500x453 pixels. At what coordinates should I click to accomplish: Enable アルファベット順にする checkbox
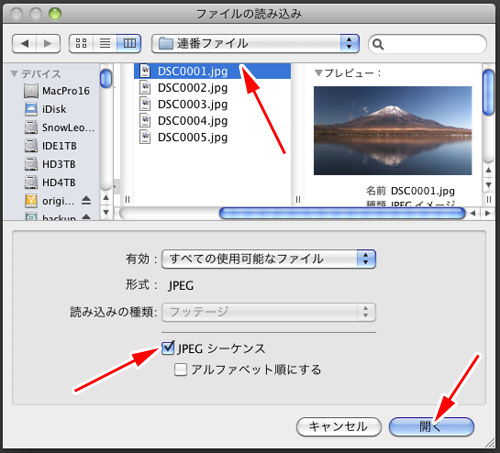(180, 370)
